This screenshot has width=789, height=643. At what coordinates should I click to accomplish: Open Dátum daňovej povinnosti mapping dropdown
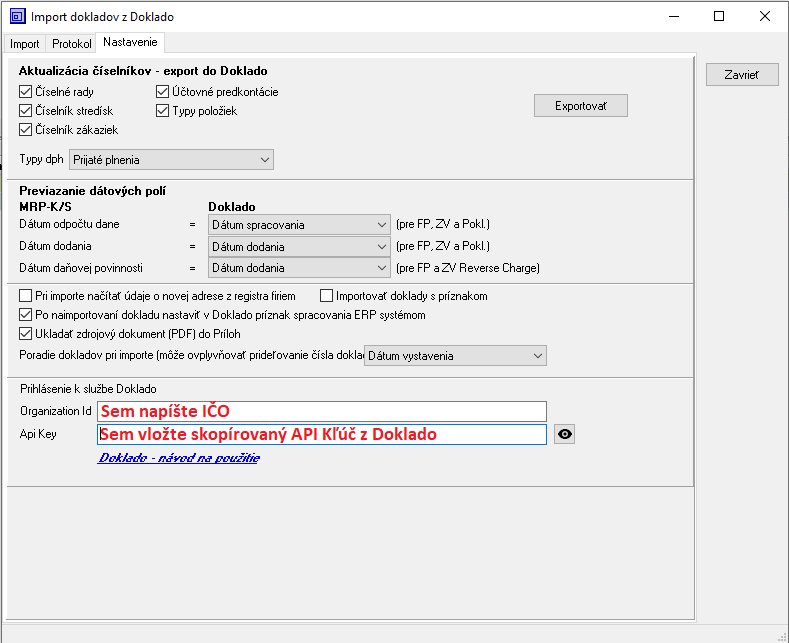[299, 268]
